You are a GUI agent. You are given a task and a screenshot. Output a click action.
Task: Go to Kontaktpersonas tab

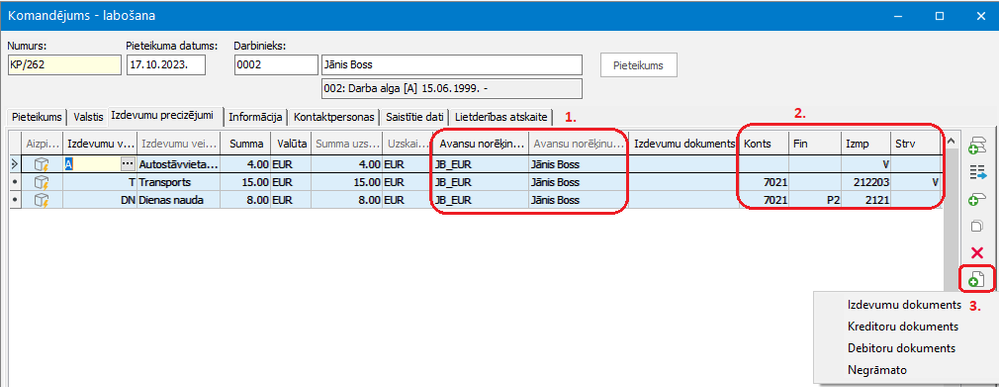(333, 117)
